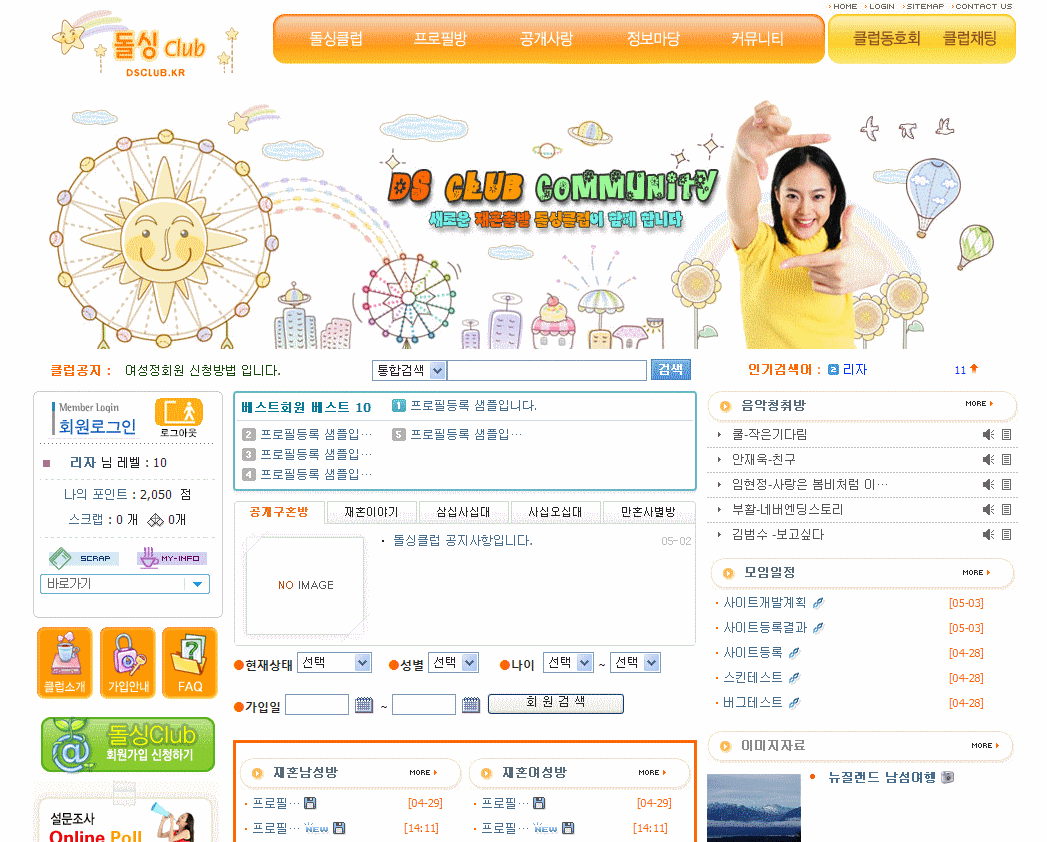Click the up arrow beside rank 11
Screen dimensions: 1047x842
pyautogui.click(x=974, y=369)
